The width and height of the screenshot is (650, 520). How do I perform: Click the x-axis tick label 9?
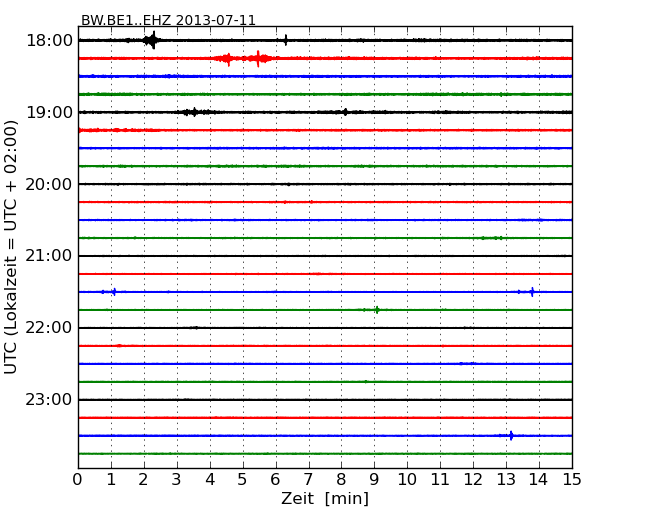[374, 479]
